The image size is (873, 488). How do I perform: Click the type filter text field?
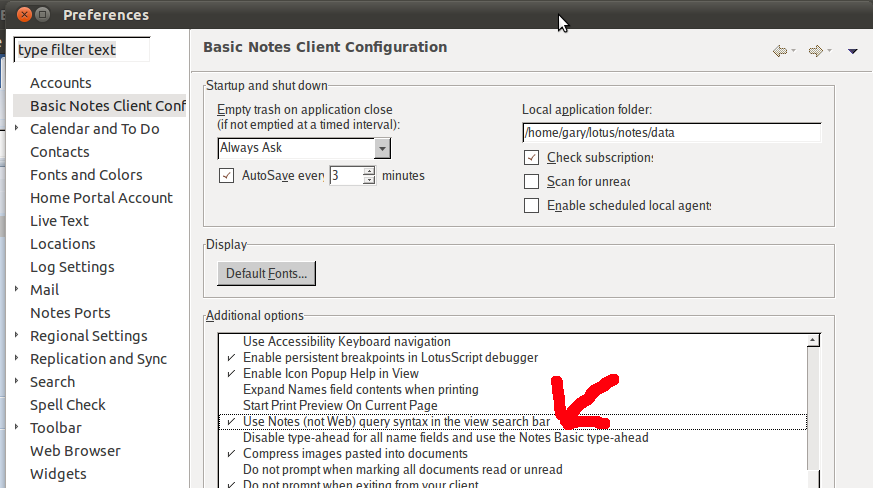pyautogui.click(x=82, y=50)
